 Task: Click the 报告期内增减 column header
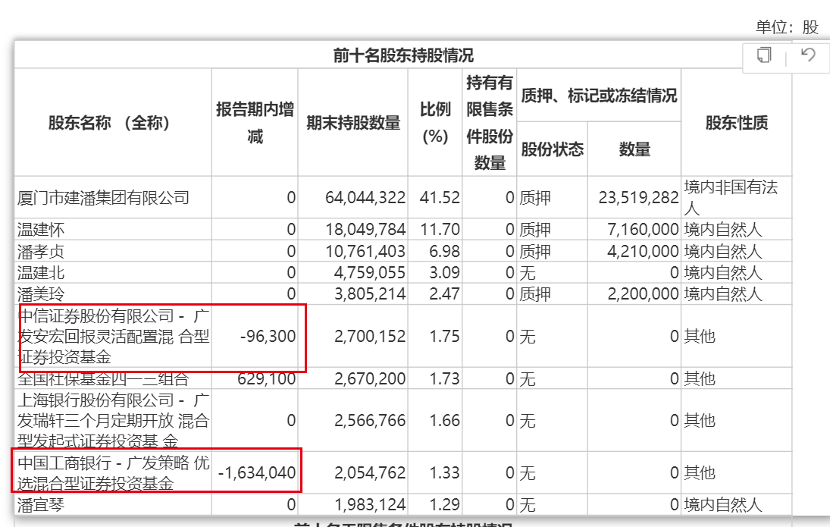(255, 123)
